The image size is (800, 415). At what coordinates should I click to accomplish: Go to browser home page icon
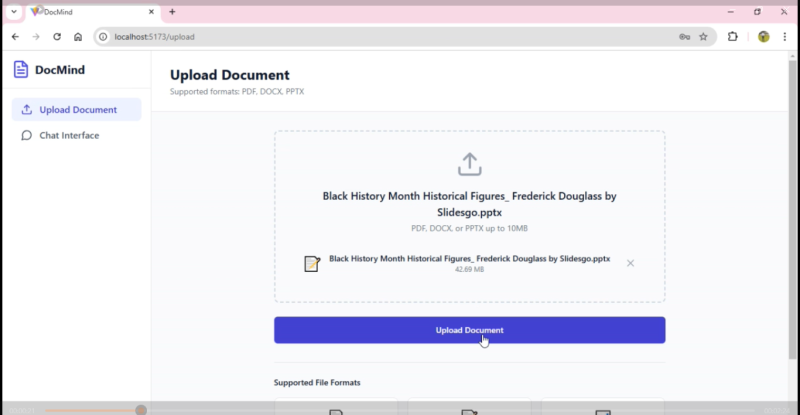click(78, 37)
